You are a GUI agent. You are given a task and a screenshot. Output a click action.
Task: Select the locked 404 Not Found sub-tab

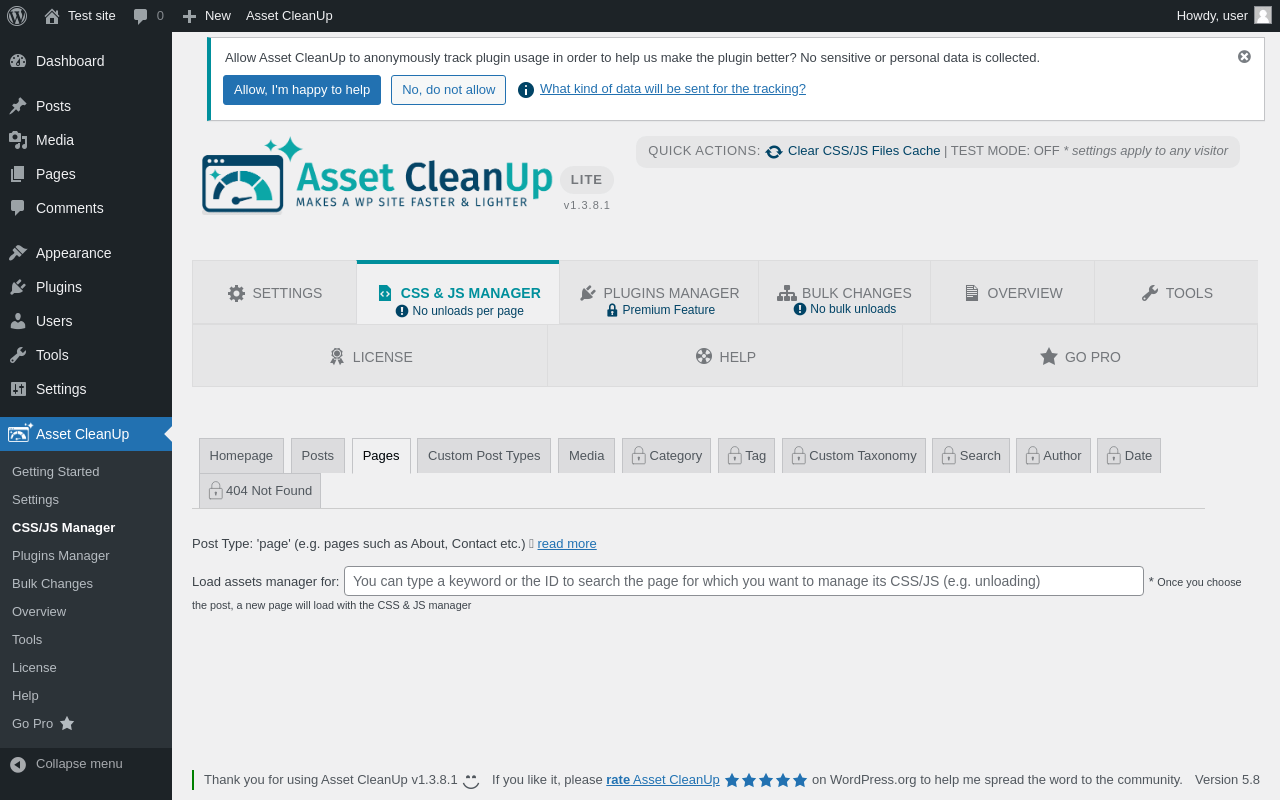260,491
